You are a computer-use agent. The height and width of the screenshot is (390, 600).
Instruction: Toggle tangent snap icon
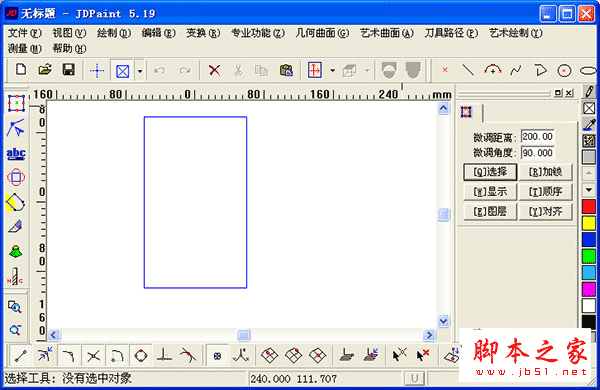coord(188,356)
